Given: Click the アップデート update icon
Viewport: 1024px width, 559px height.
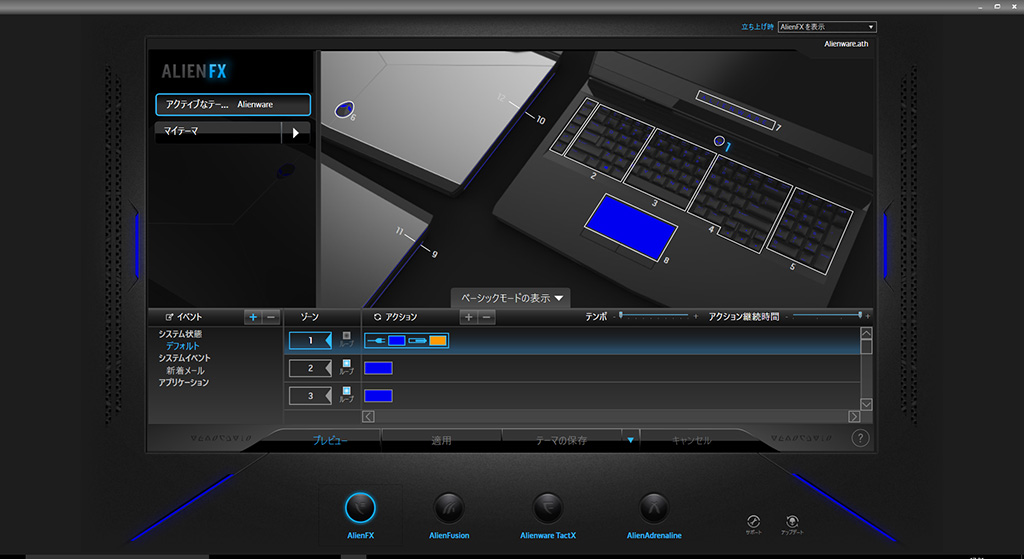Looking at the screenshot, I should tap(792, 522).
